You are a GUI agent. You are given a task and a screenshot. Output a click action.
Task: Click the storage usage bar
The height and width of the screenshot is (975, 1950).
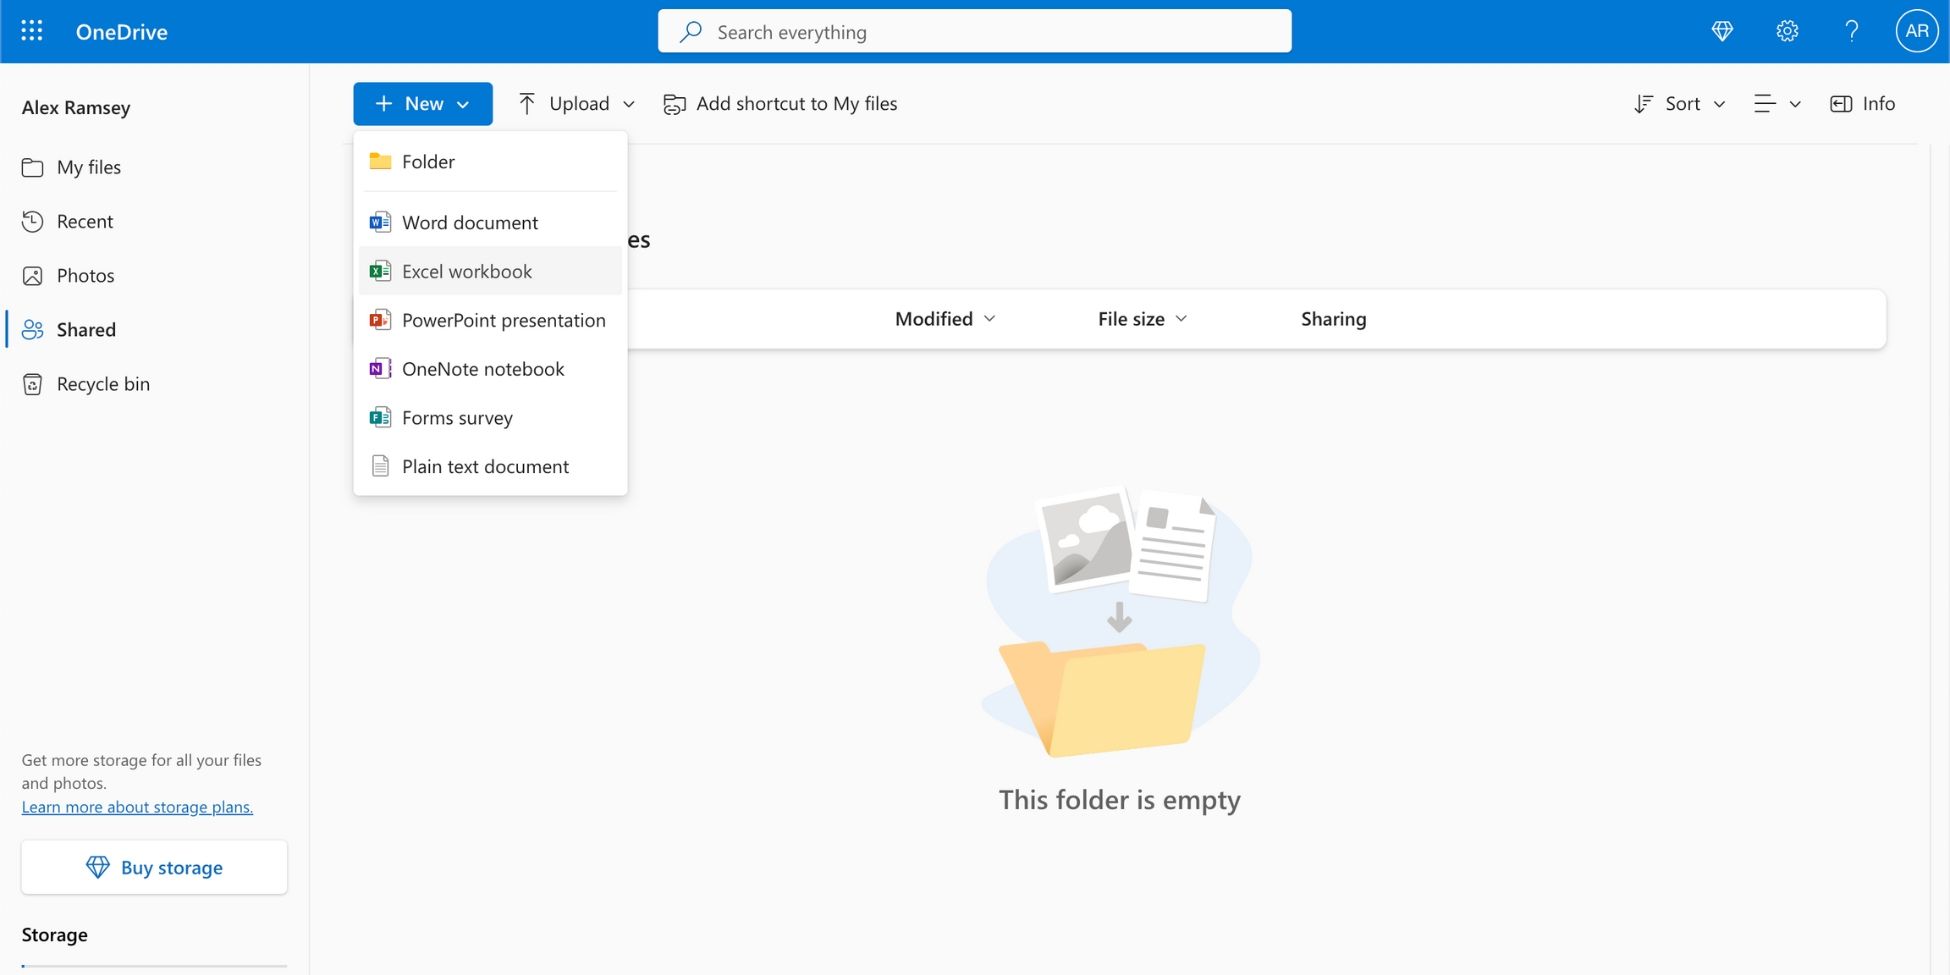[154, 968]
